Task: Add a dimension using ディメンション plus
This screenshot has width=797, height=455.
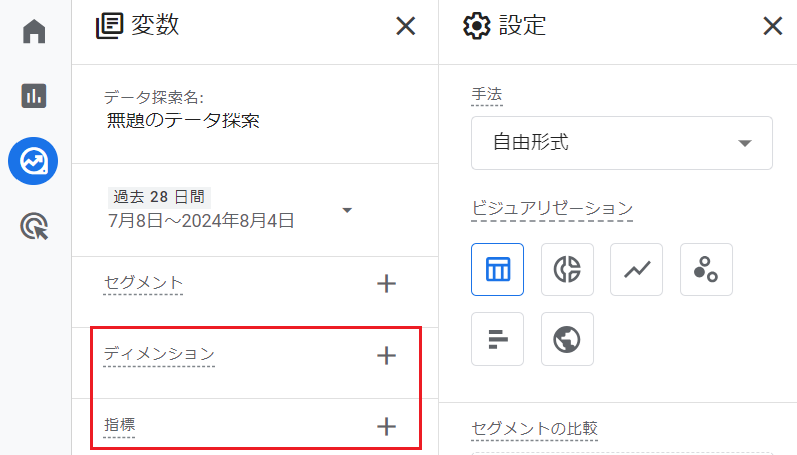Action: (x=386, y=355)
